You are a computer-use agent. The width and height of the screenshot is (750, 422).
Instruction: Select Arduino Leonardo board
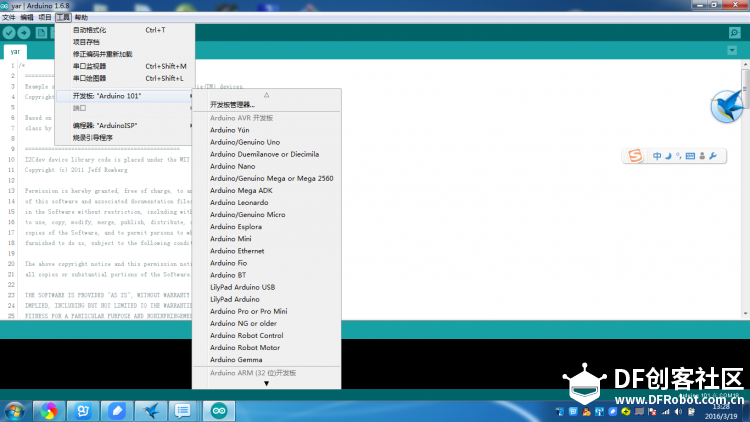266,202
